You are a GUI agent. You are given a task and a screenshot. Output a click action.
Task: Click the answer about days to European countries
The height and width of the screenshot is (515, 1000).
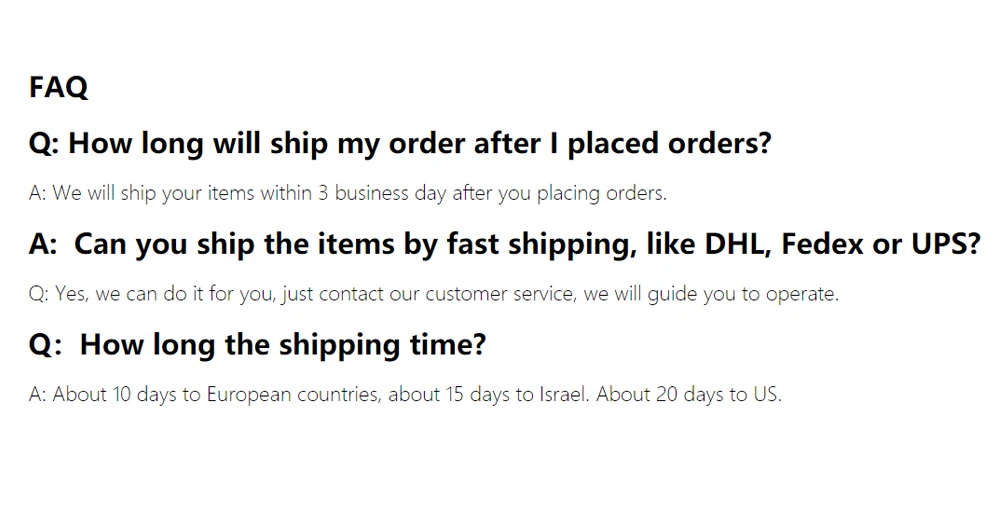[405, 395]
